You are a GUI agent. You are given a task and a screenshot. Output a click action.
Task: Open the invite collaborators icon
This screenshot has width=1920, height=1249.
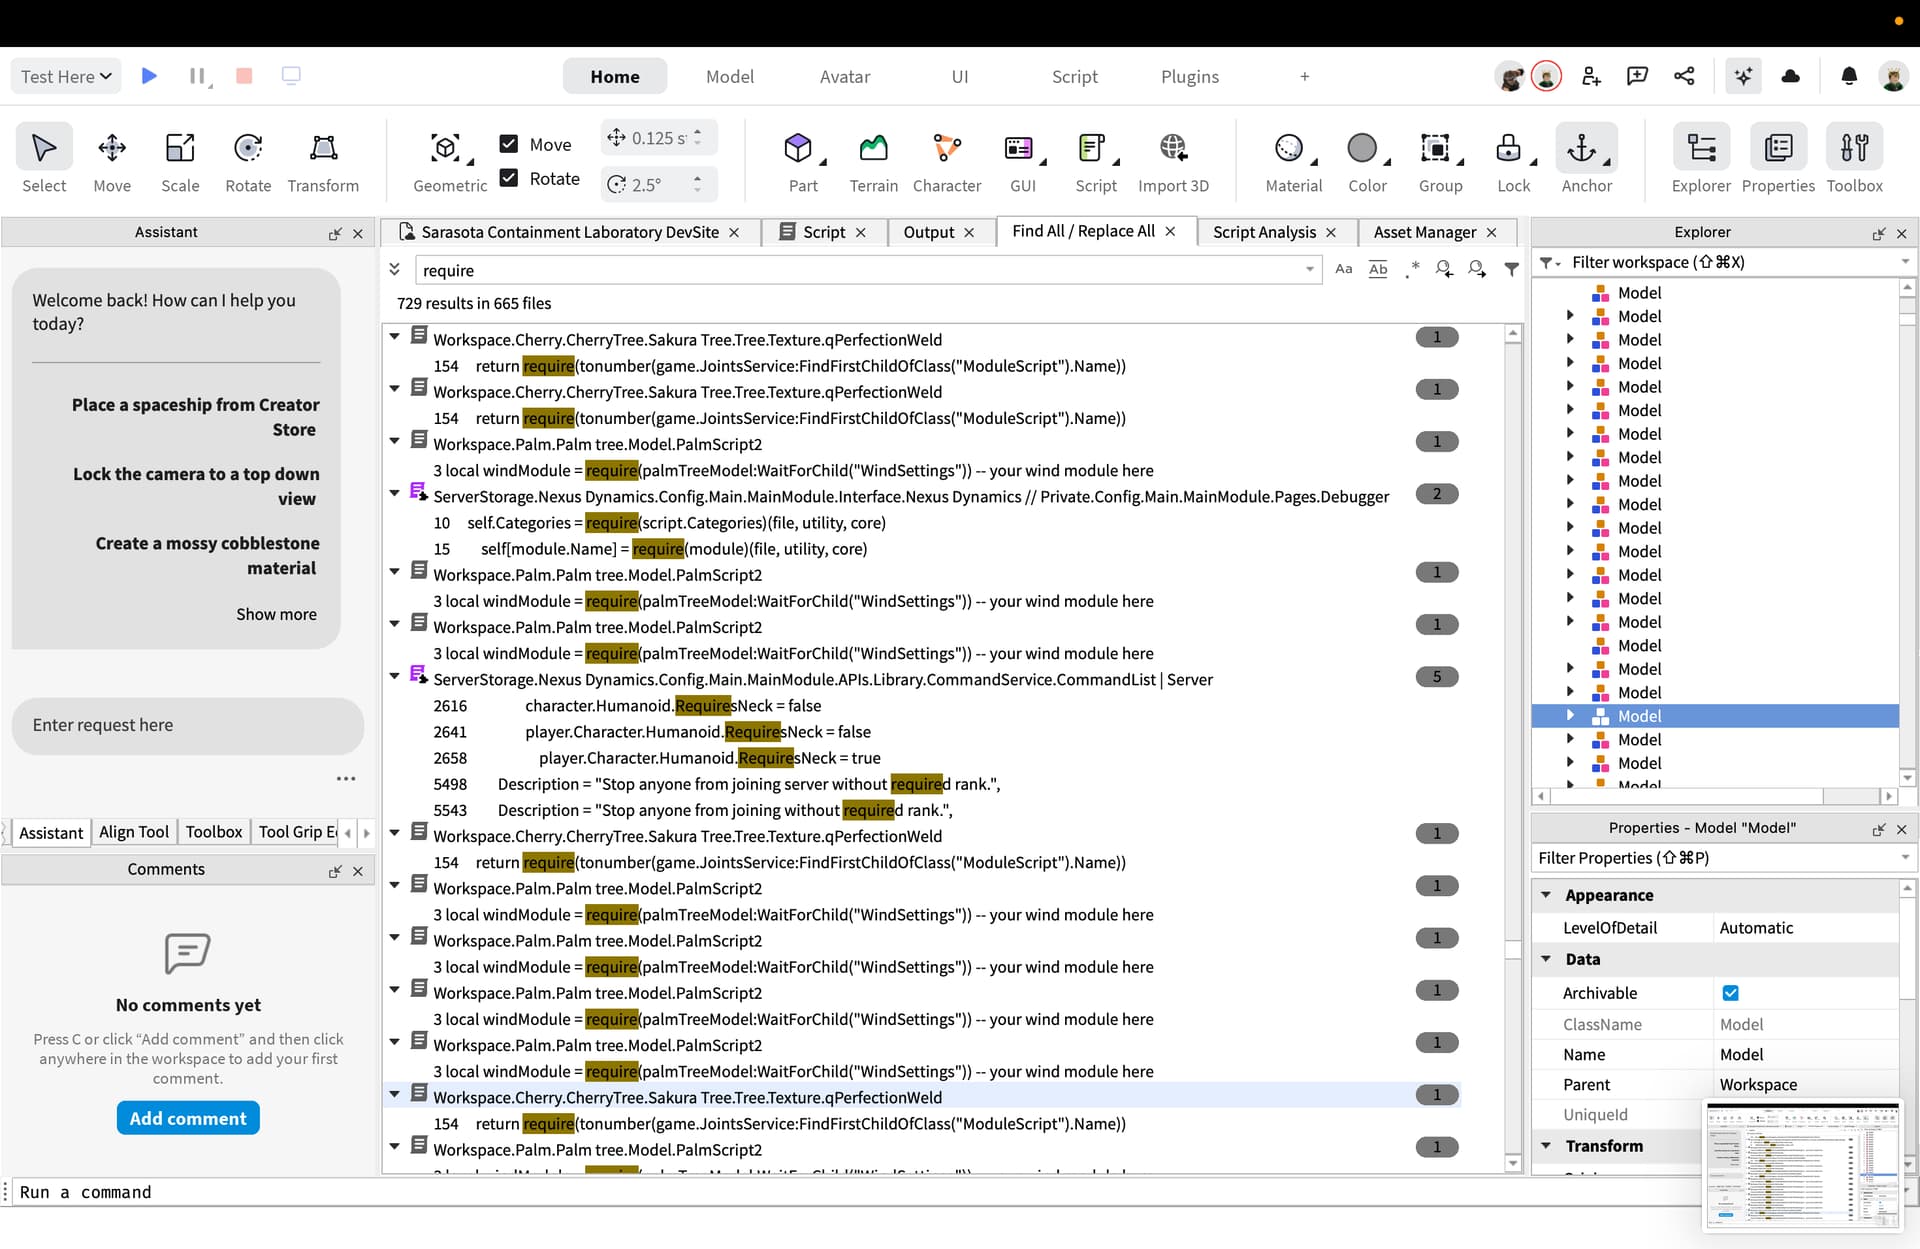(x=1591, y=76)
